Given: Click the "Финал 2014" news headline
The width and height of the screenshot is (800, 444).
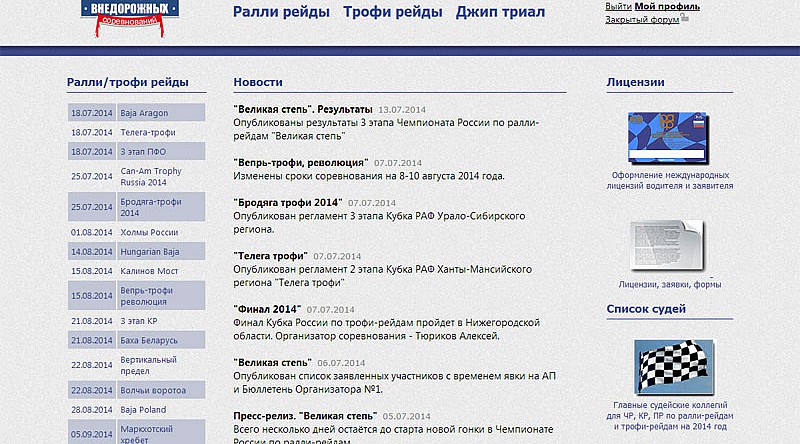Looking at the screenshot, I should pos(267,309).
